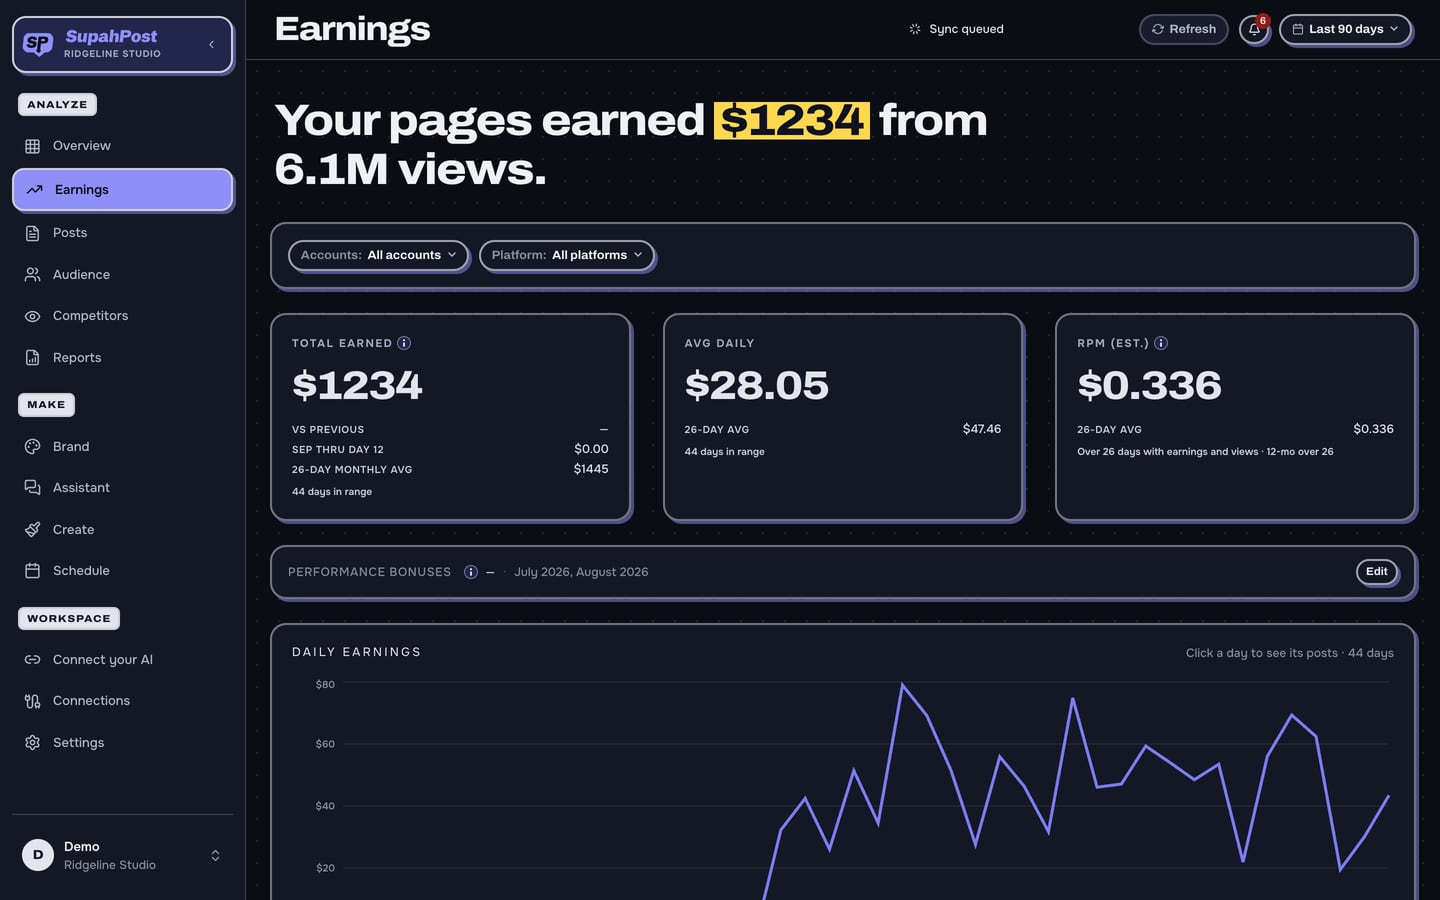Click the $47.46 26-day avg value
The height and width of the screenshot is (900, 1440).
point(982,429)
